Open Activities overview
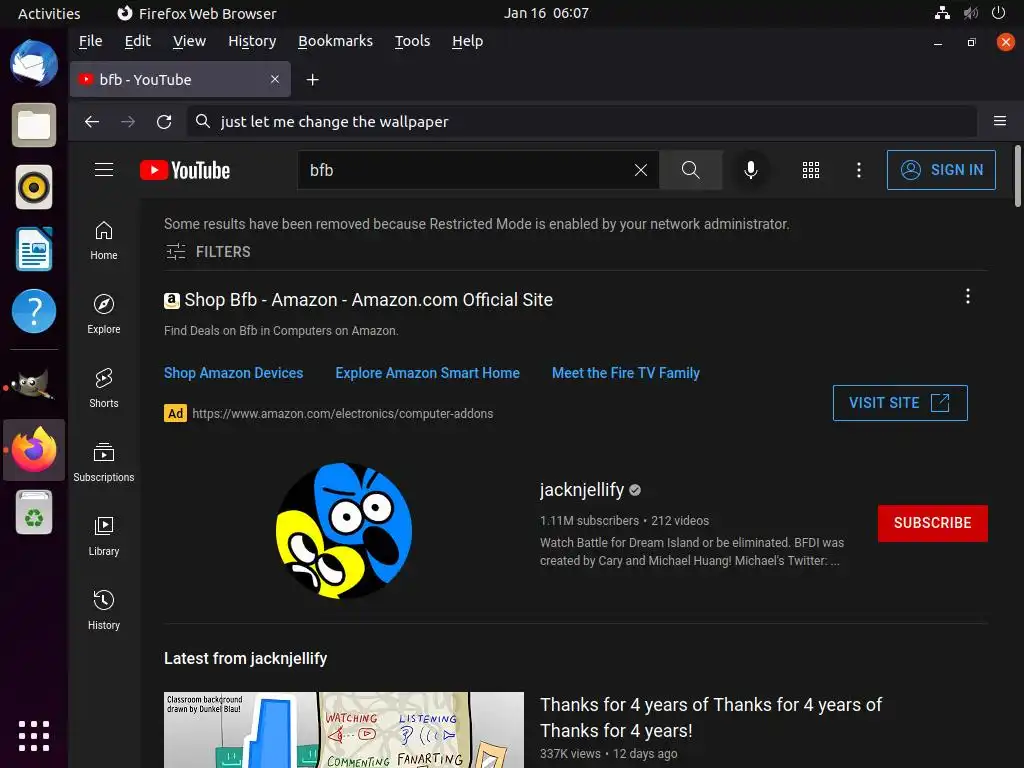 pos(49,13)
